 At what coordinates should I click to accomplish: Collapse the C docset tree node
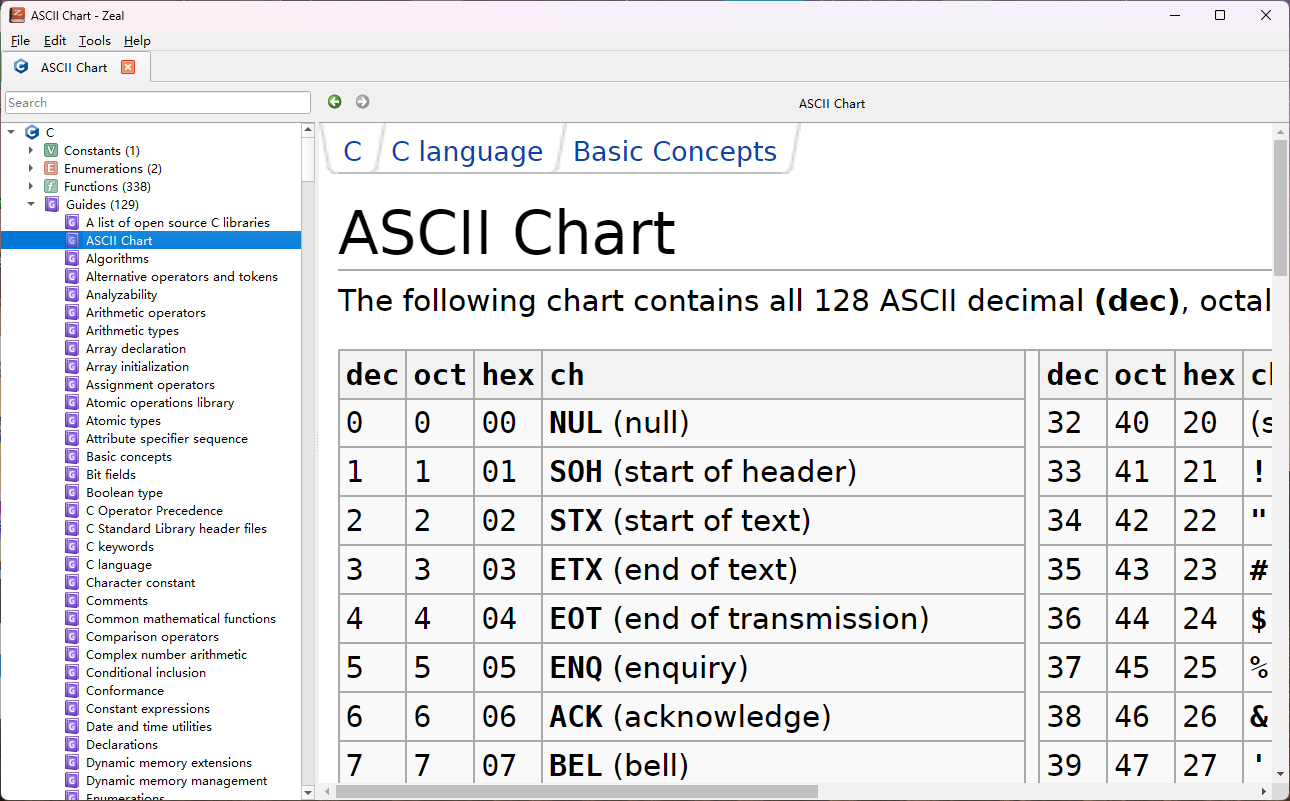pos(11,132)
